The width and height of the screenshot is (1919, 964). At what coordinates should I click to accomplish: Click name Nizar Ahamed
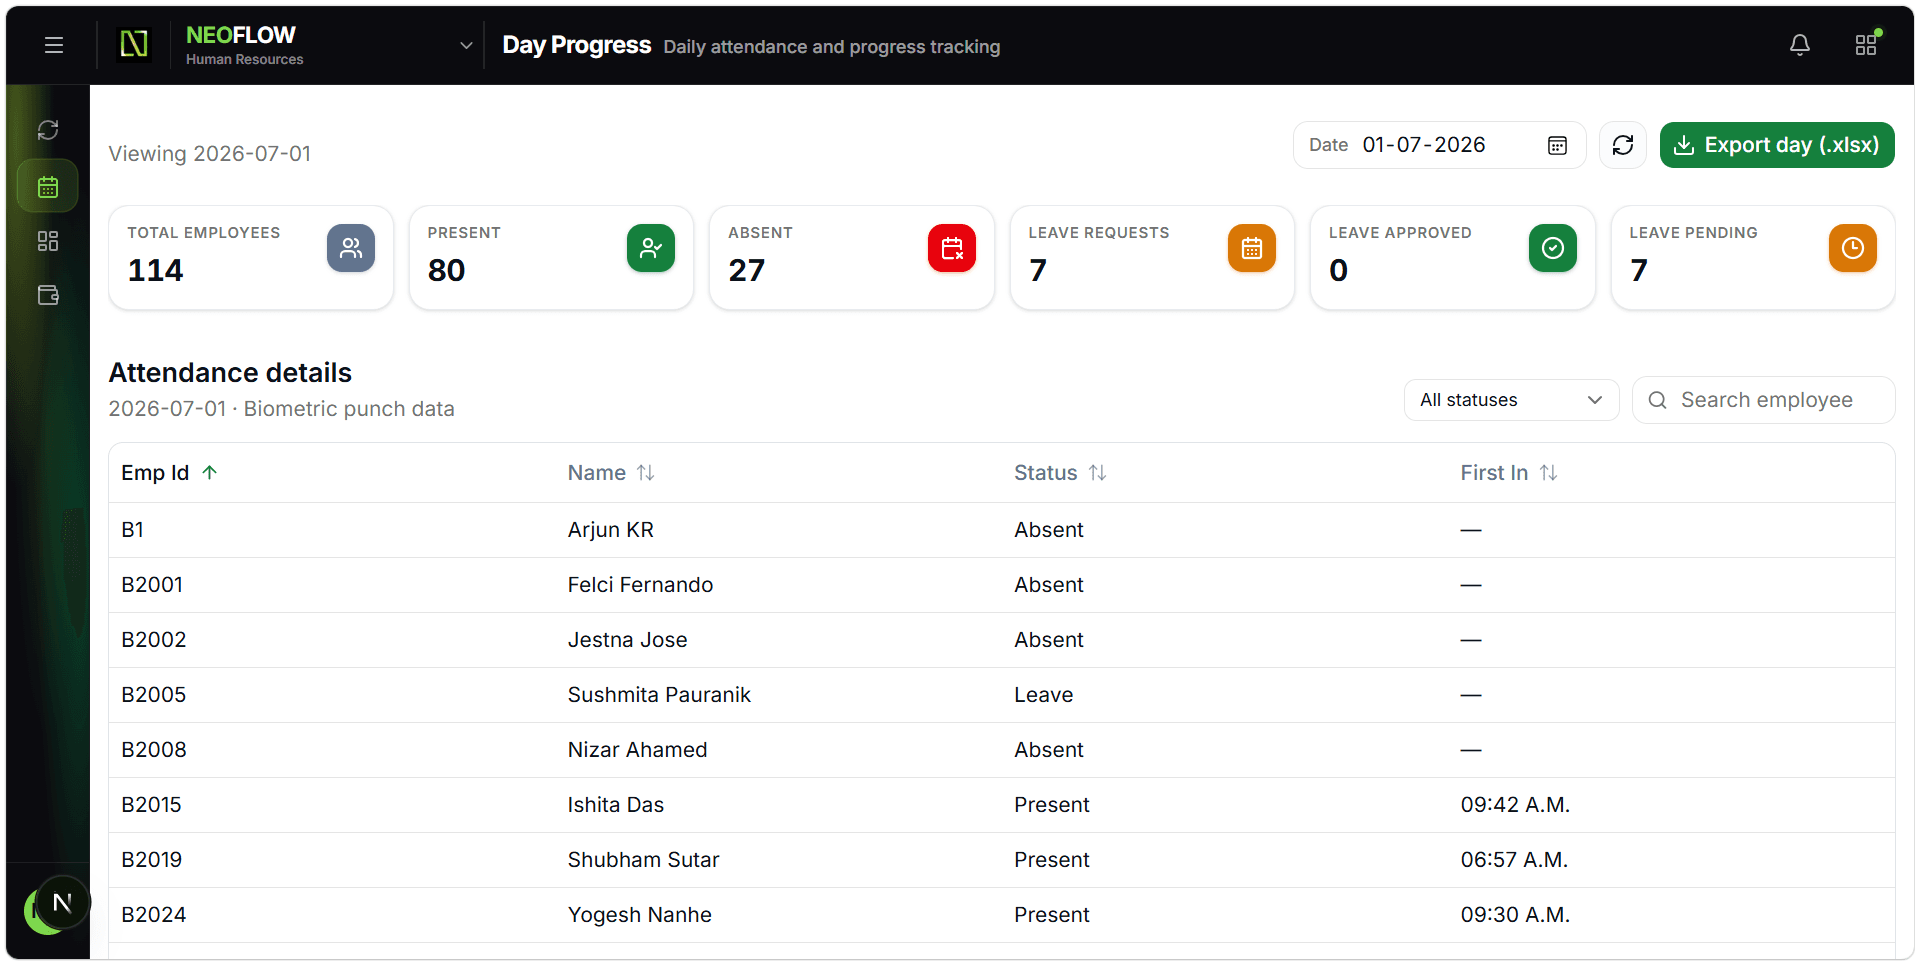(x=637, y=750)
